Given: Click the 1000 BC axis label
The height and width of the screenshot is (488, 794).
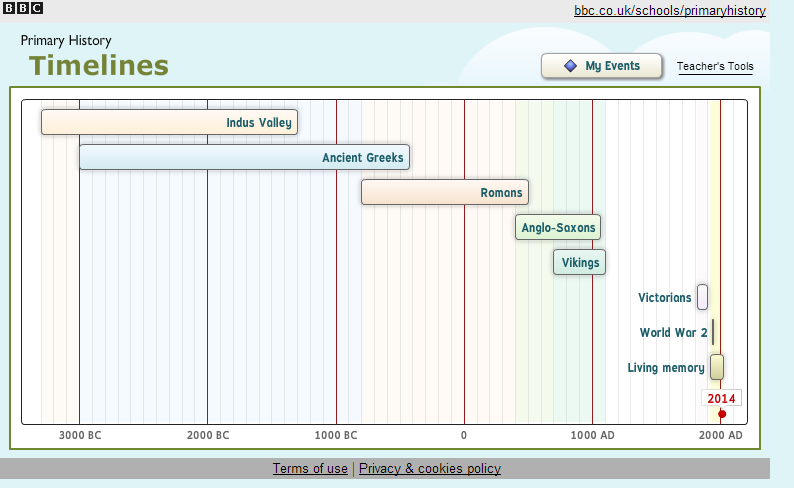Looking at the screenshot, I should pos(336,435).
